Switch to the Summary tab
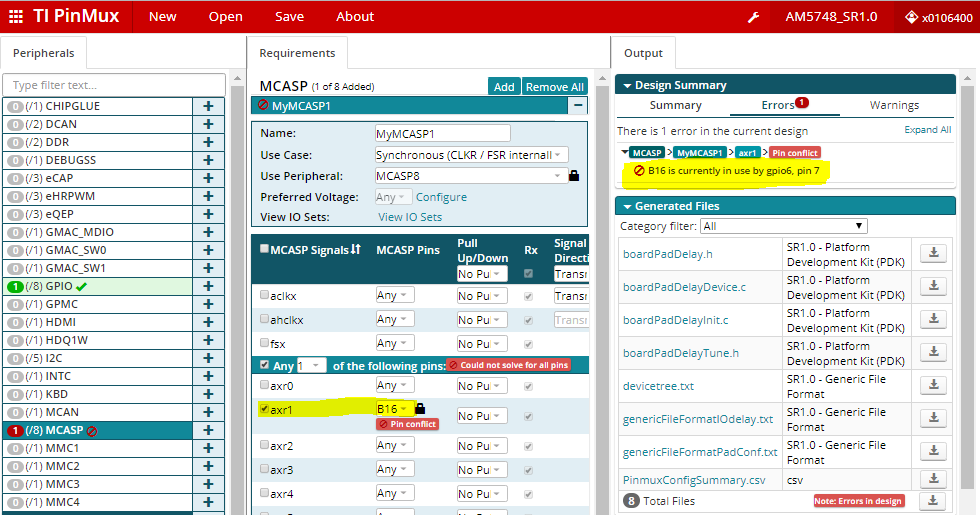The height and width of the screenshot is (515, 980). pyautogui.click(x=676, y=105)
